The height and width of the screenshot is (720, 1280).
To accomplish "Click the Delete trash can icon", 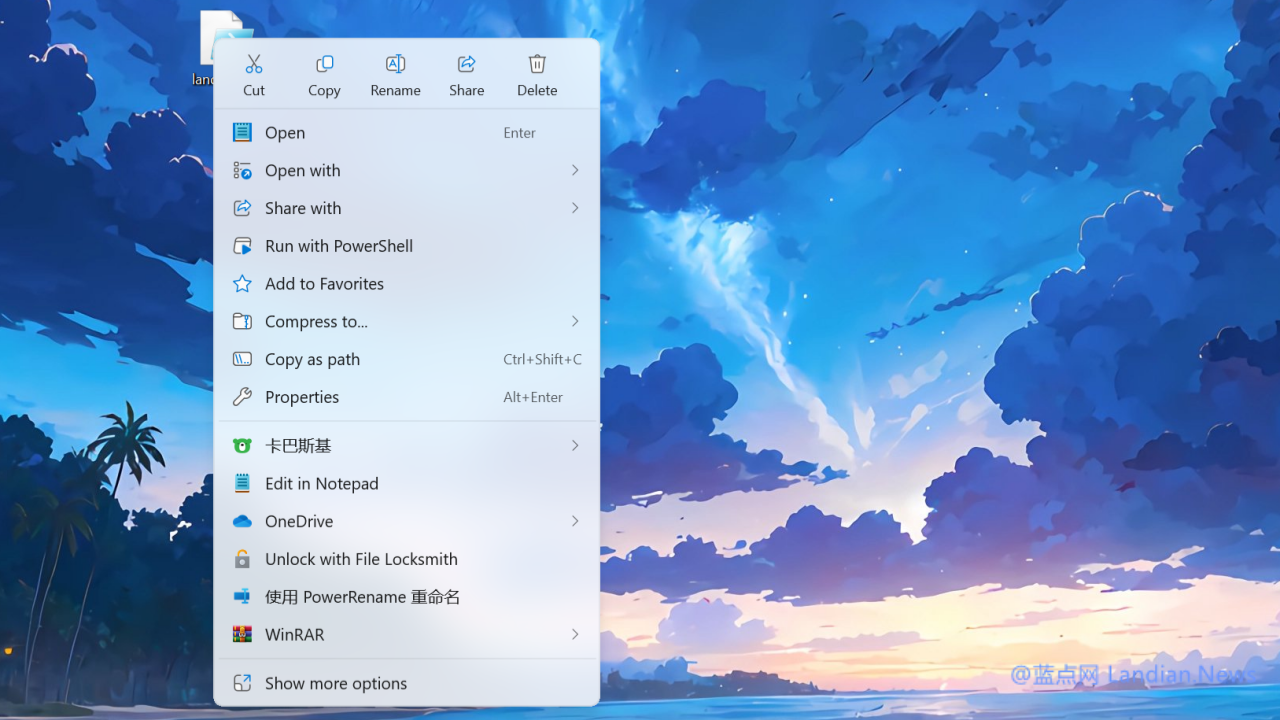I will tap(537, 65).
